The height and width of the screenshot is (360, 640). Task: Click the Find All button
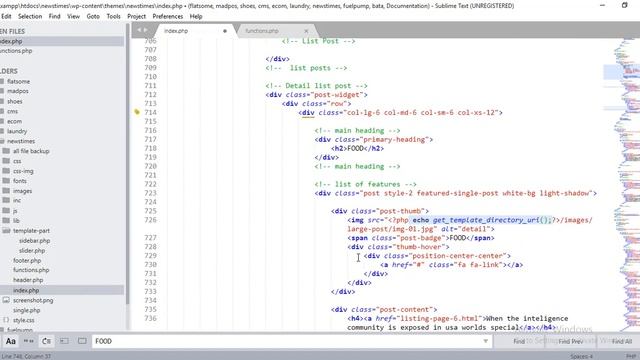pyautogui.click(x=621, y=341)
